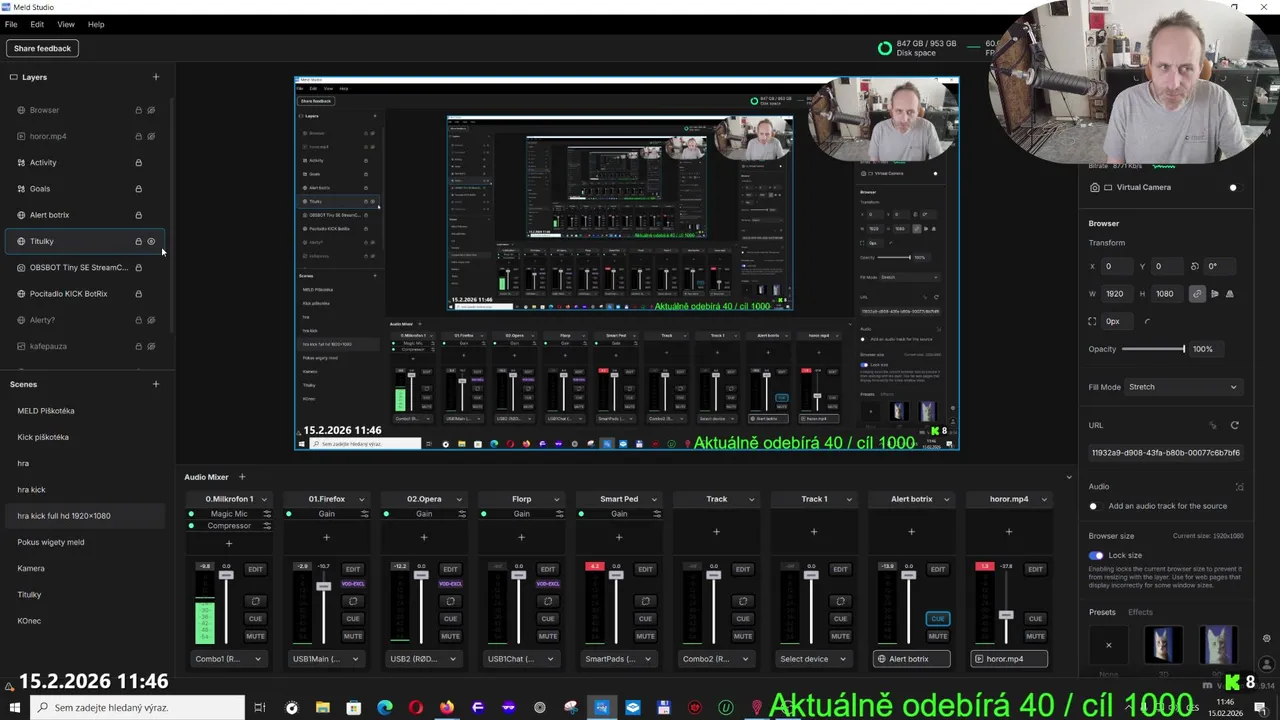Add effect to Alert botrix track
Screen dimensions: 1280x720
pos(911,532)
